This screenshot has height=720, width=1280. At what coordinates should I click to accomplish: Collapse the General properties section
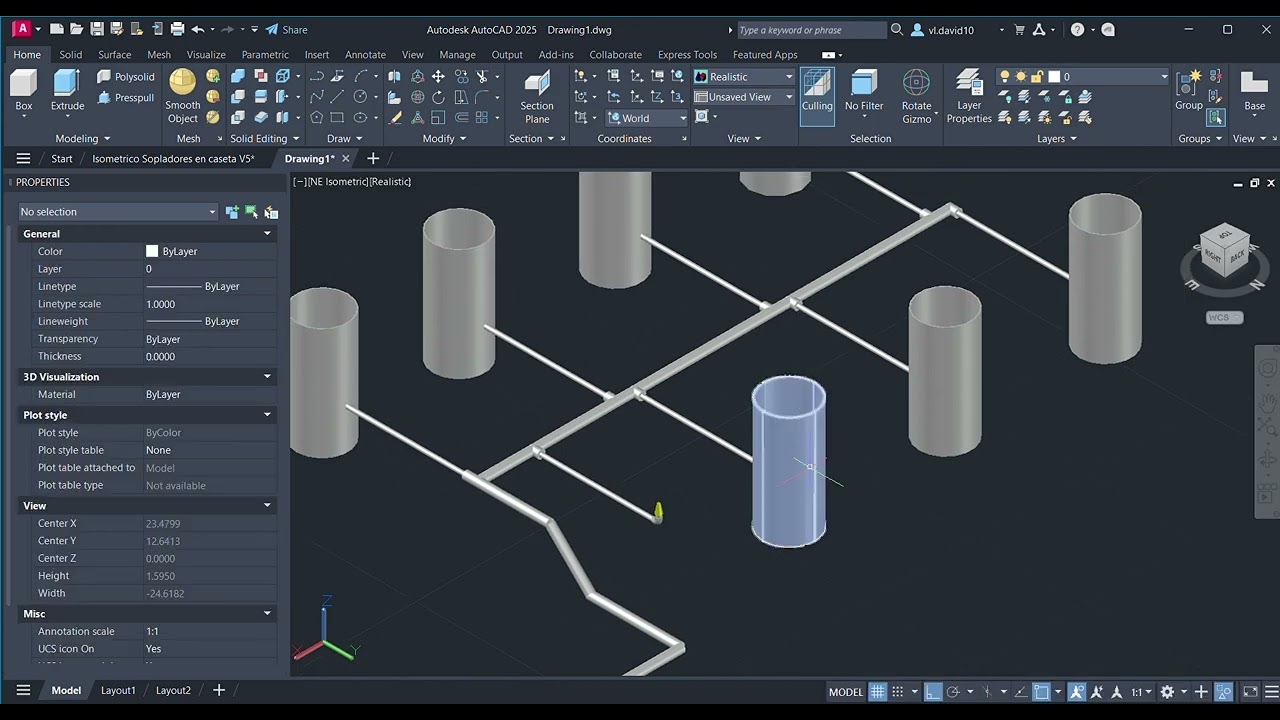(x=267, y=234)
